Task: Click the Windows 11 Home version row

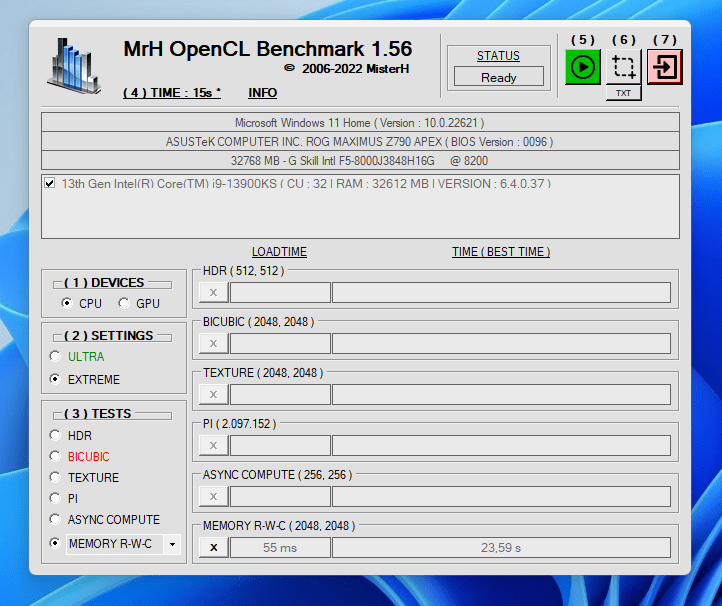Action: pyautogui.click(x=360, y=123)
